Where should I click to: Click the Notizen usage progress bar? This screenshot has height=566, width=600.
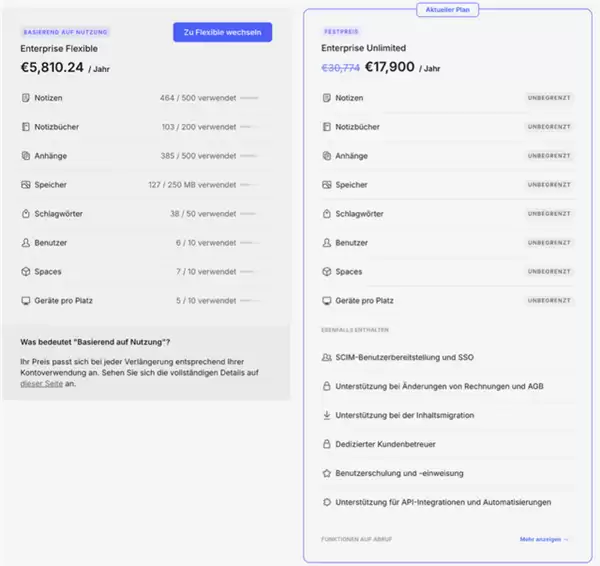tap(250, 98)
